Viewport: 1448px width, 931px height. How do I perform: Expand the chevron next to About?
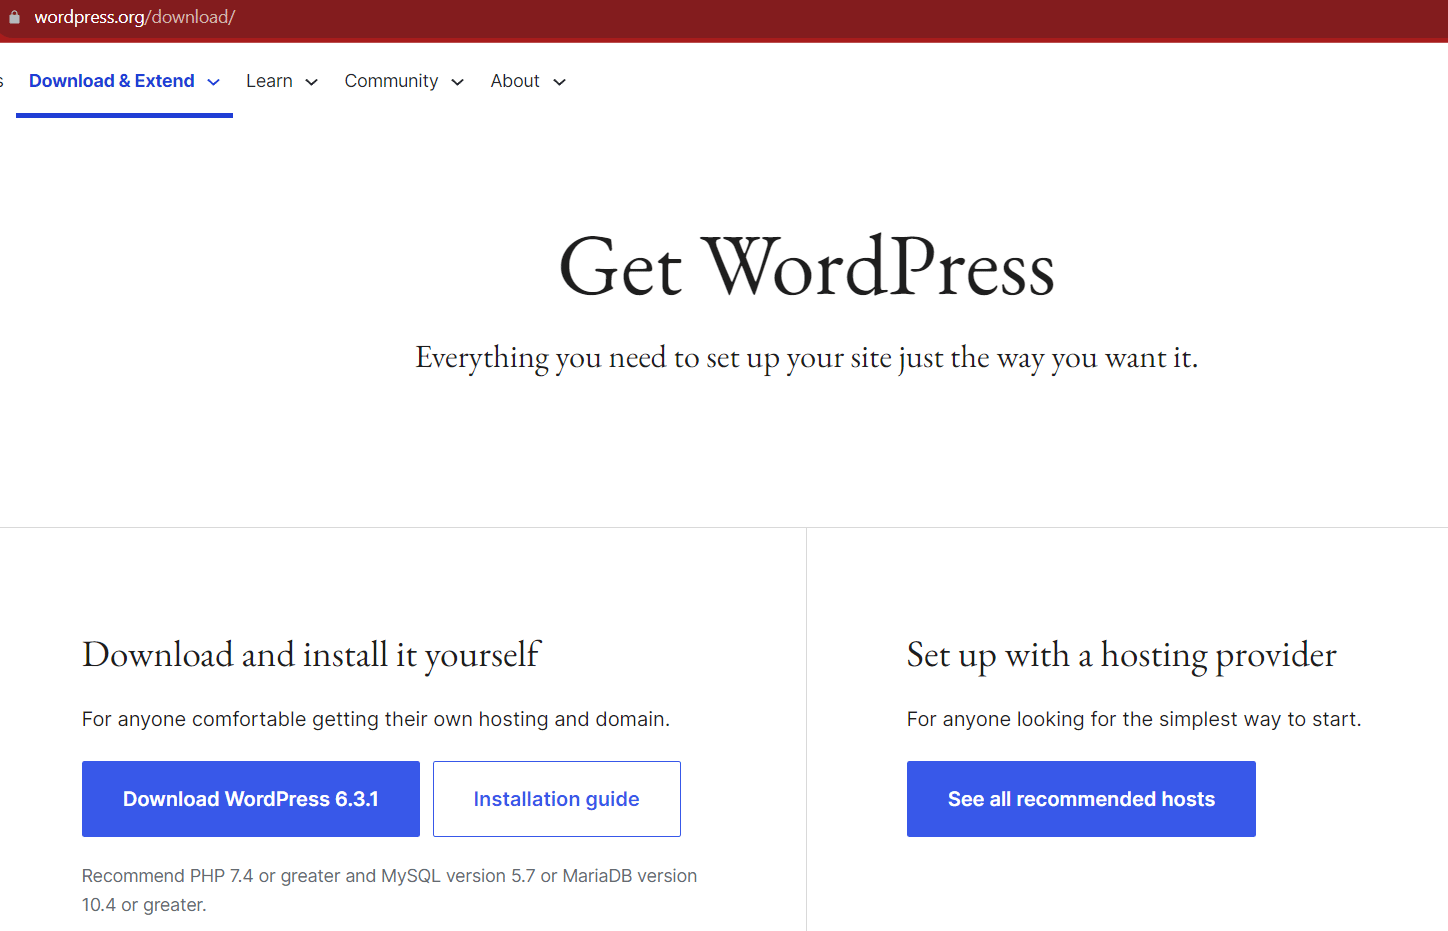(559, 82)
